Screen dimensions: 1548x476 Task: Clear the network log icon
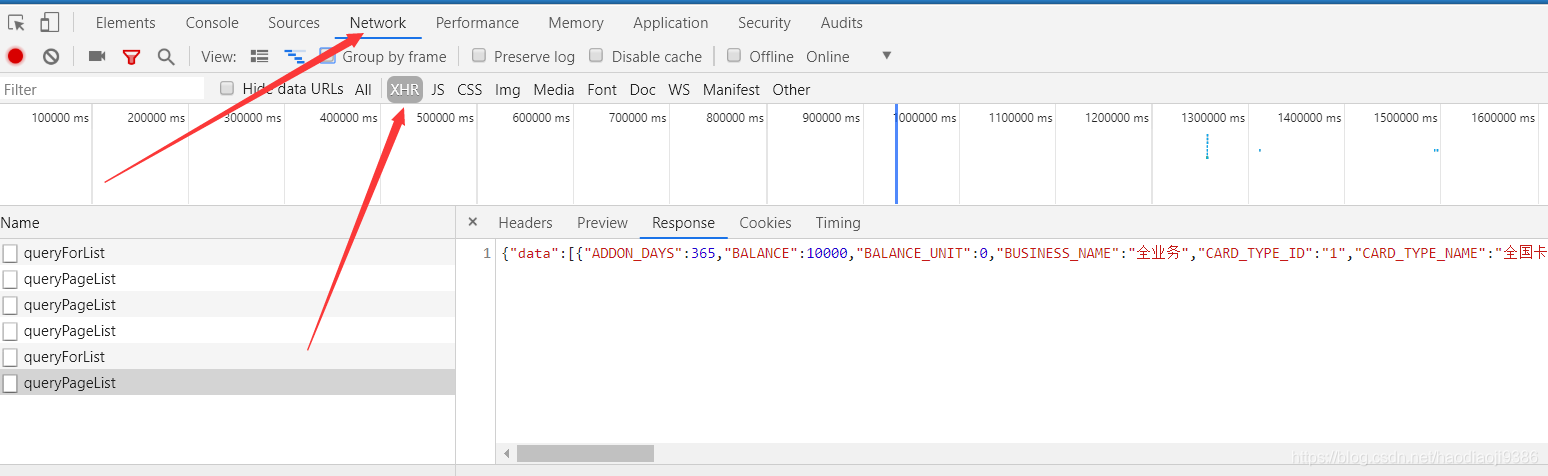pyautogui.click(x=51, y=56)
